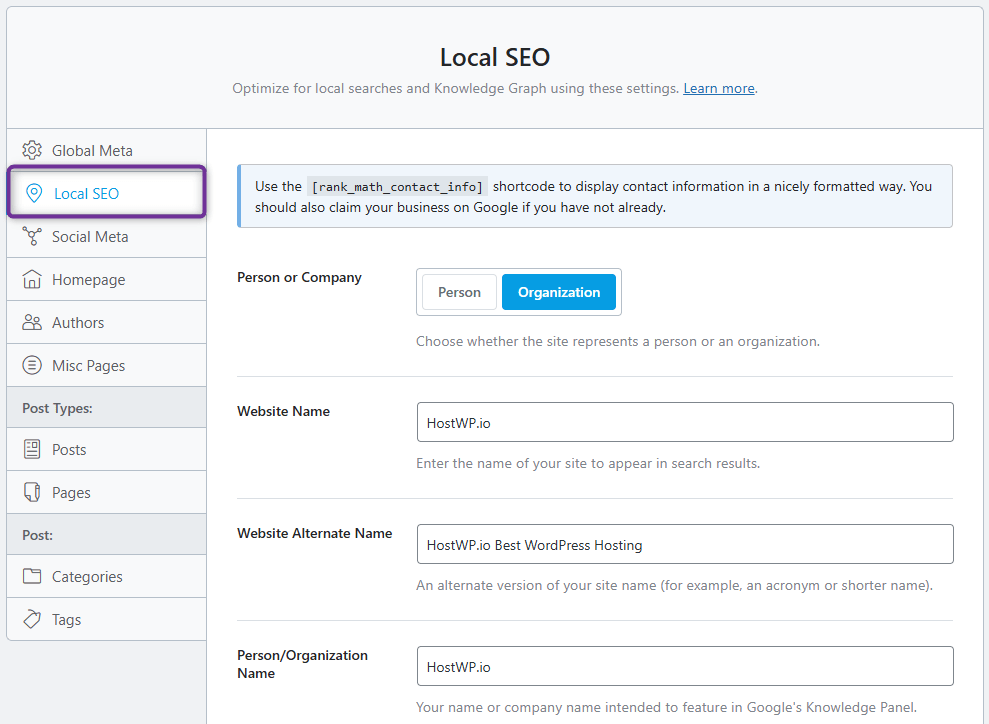Click 'Enter the name of your site' hint
This screenshot has height=724, width=989.
(x=588, y=464)
